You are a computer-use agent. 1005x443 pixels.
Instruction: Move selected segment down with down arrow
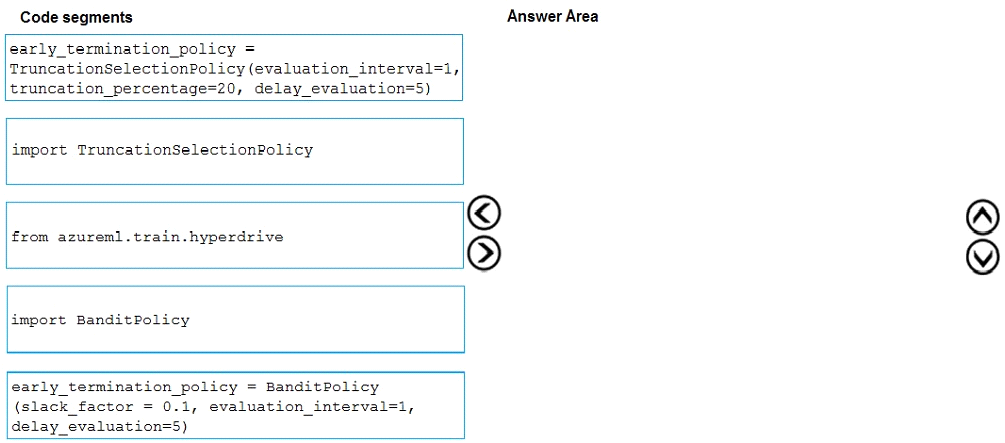click(x=983, y=258)
